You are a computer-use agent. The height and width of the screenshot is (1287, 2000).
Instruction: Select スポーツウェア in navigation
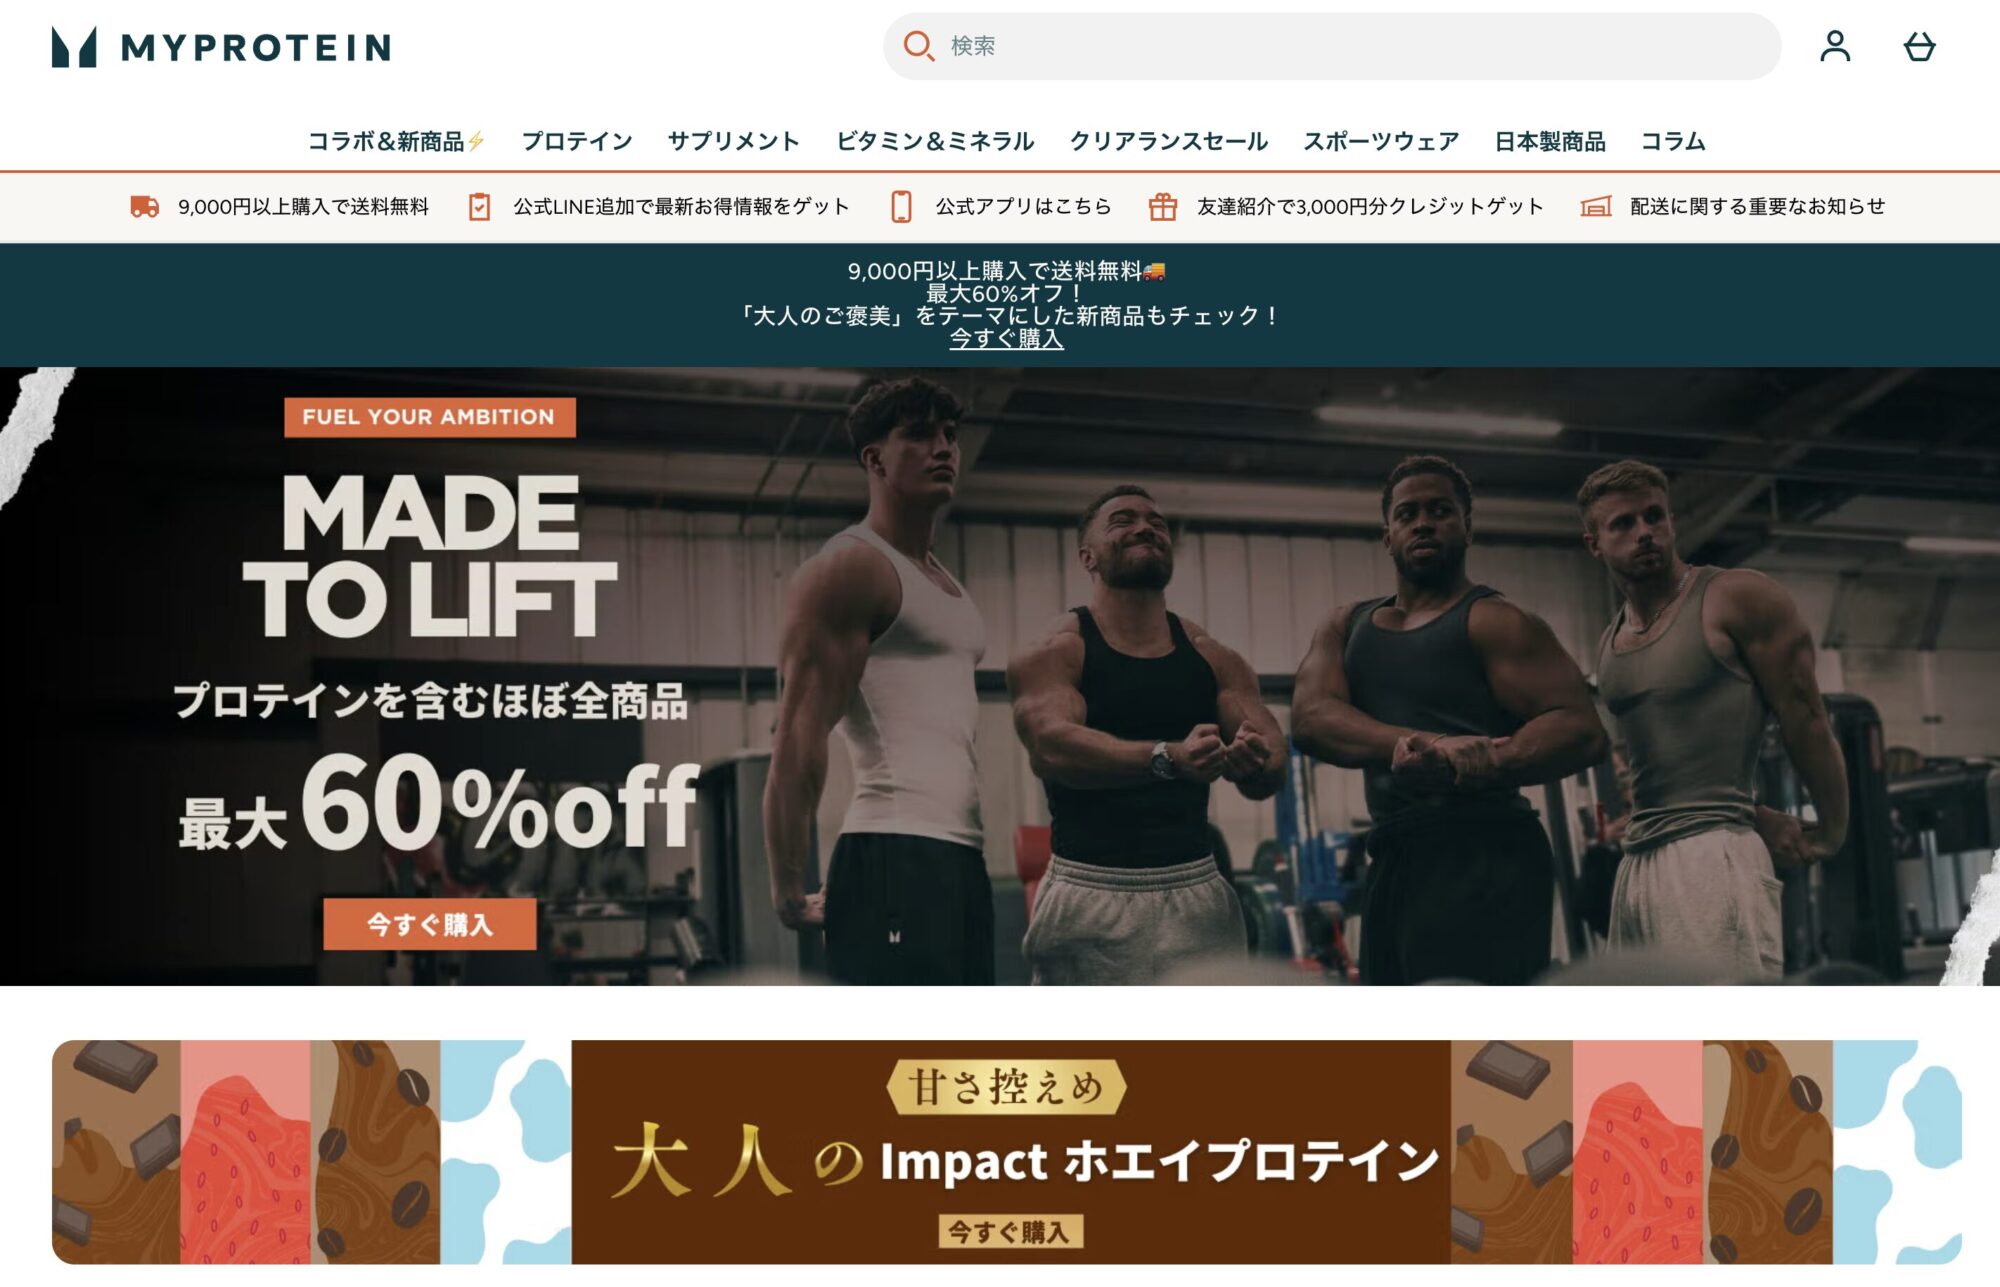click(x=1381, y=142)
